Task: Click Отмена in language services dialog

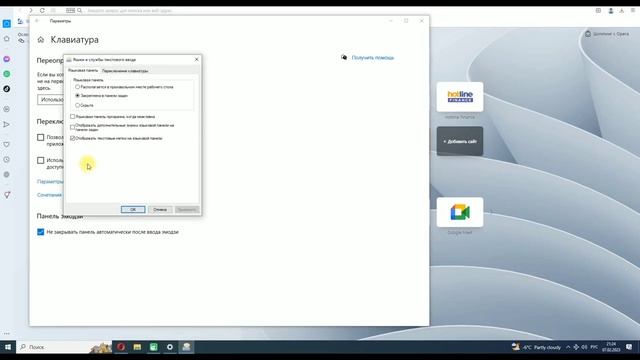Action: pos(160,209)
